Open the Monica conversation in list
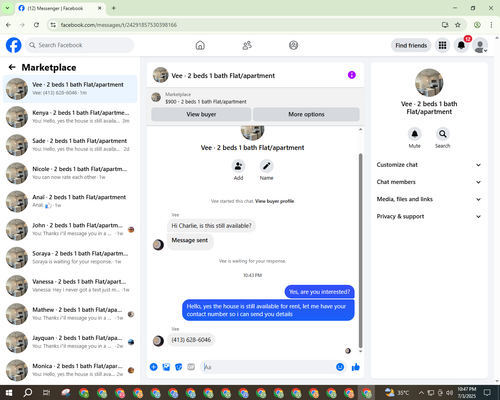The height and width of the screenshot is (400, 500). pos(70,370)
